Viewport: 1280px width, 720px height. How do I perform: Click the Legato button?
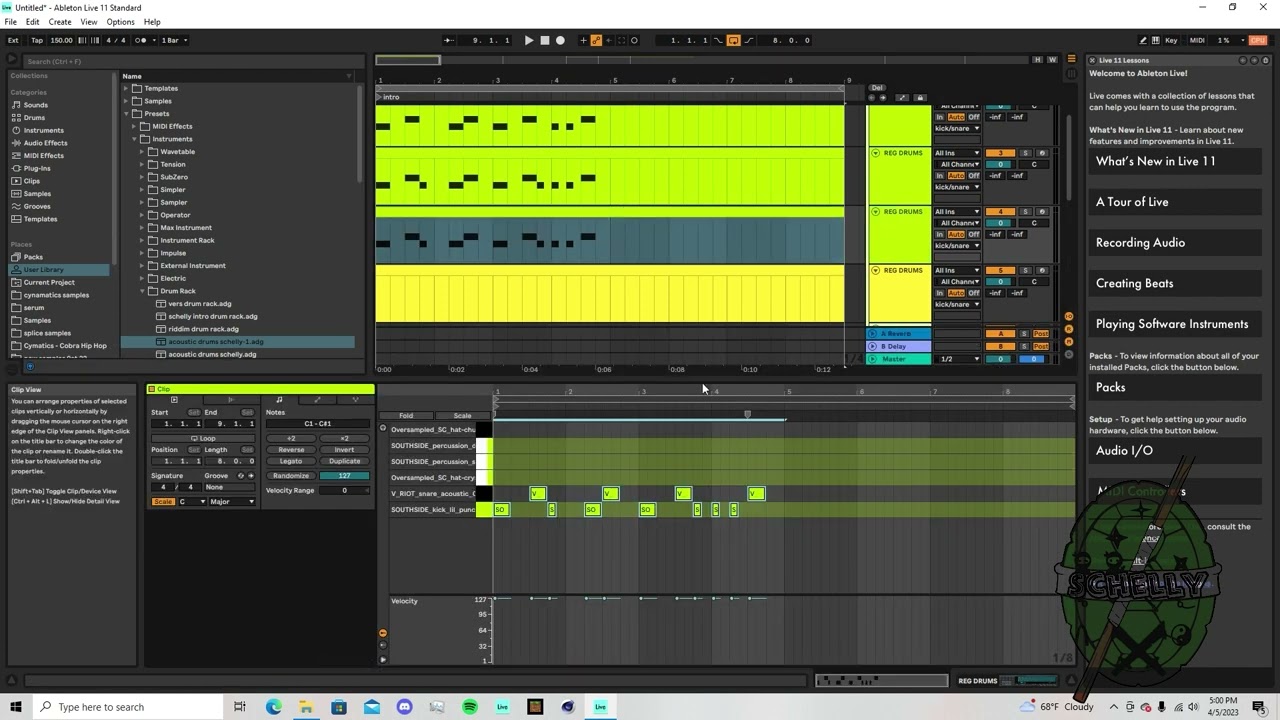[291, 461]
